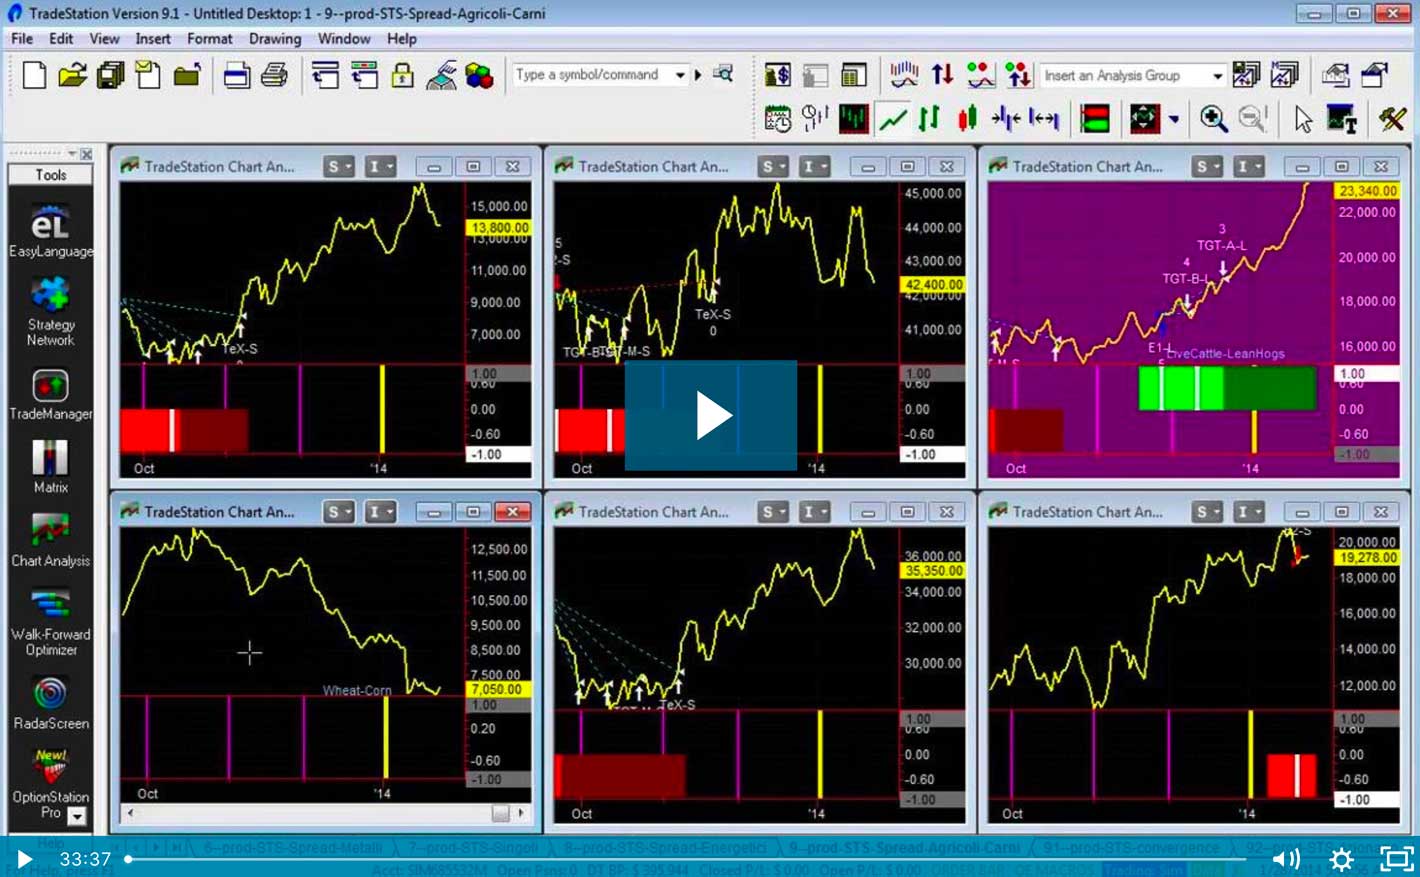Image resolution: width=1420 pixels, height=877 pixels.
Task: Close the Tools sidebar panel
Action: [87, 154]
